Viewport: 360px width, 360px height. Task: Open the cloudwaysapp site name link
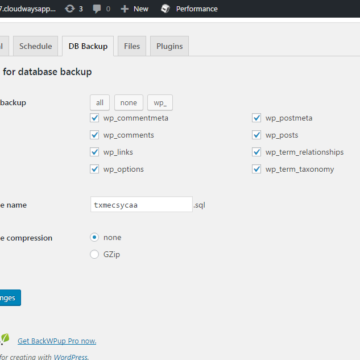(x=28, y=9)
